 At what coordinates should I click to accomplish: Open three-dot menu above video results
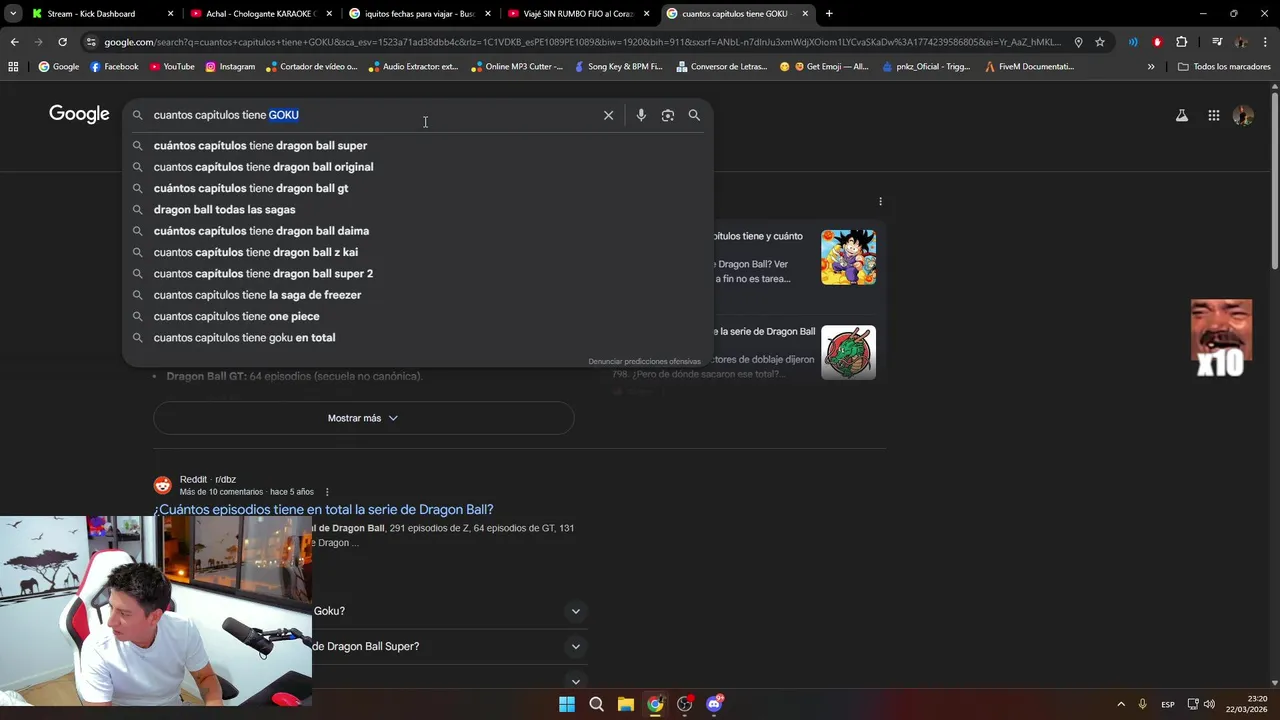[x=880, y=202]
